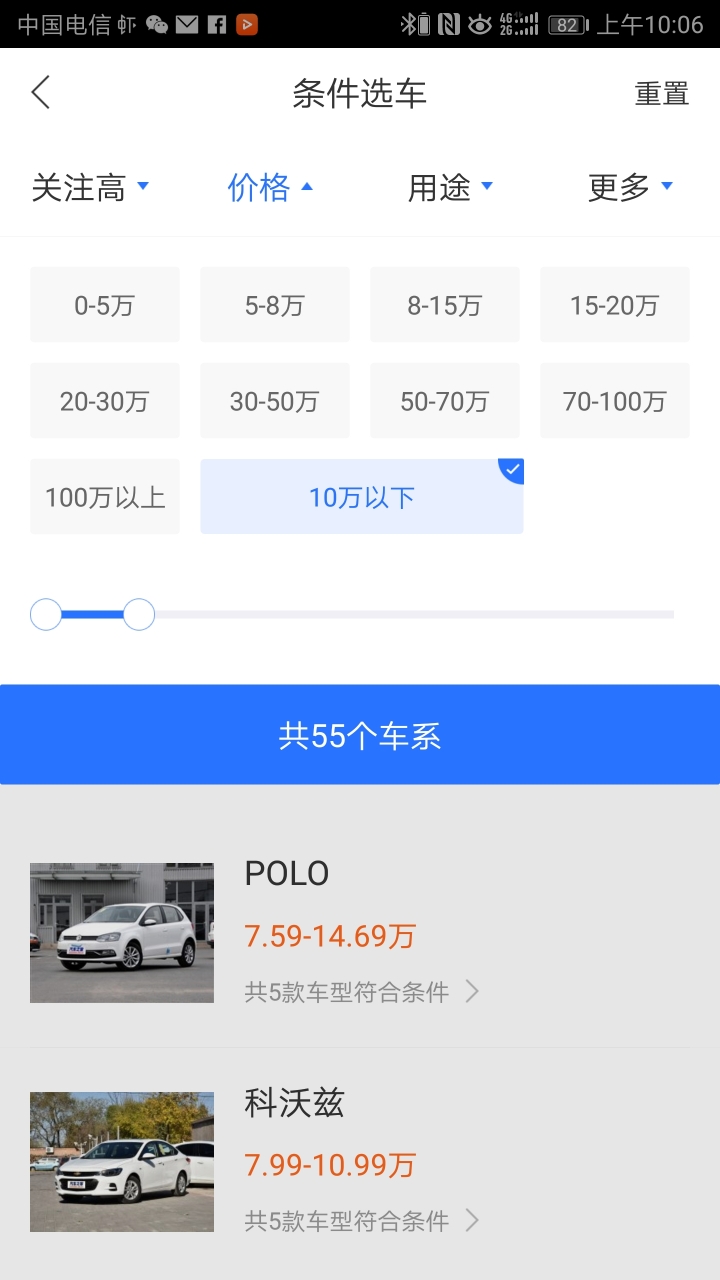This screenshot has width=720, height=1280.
Task: Open WeChat notification icon in status bar
Action: tap(157, 24)
